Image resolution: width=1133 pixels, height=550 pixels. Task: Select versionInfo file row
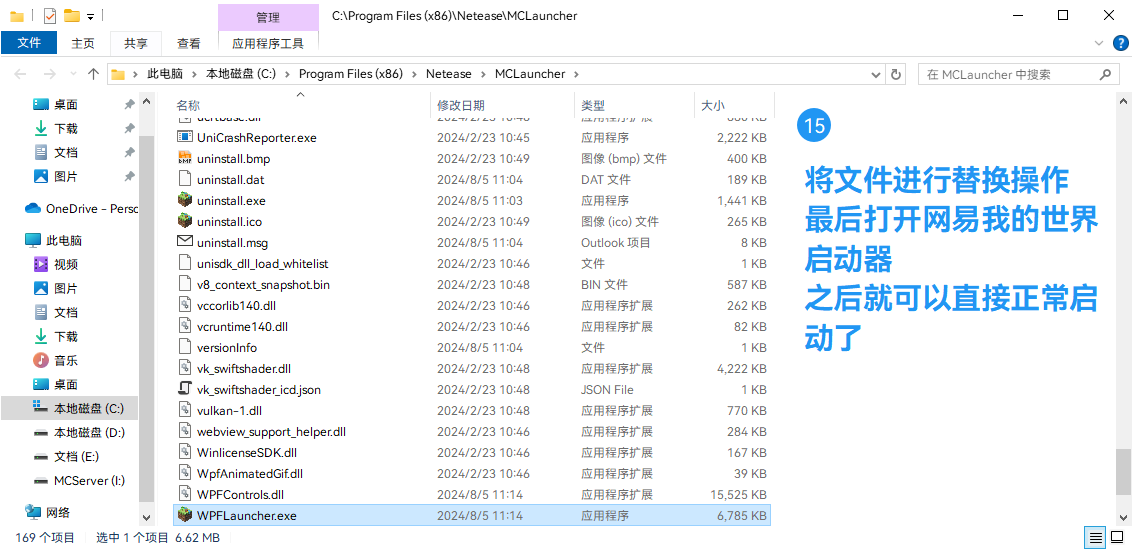pyautogui.click(x=472, y=348)
